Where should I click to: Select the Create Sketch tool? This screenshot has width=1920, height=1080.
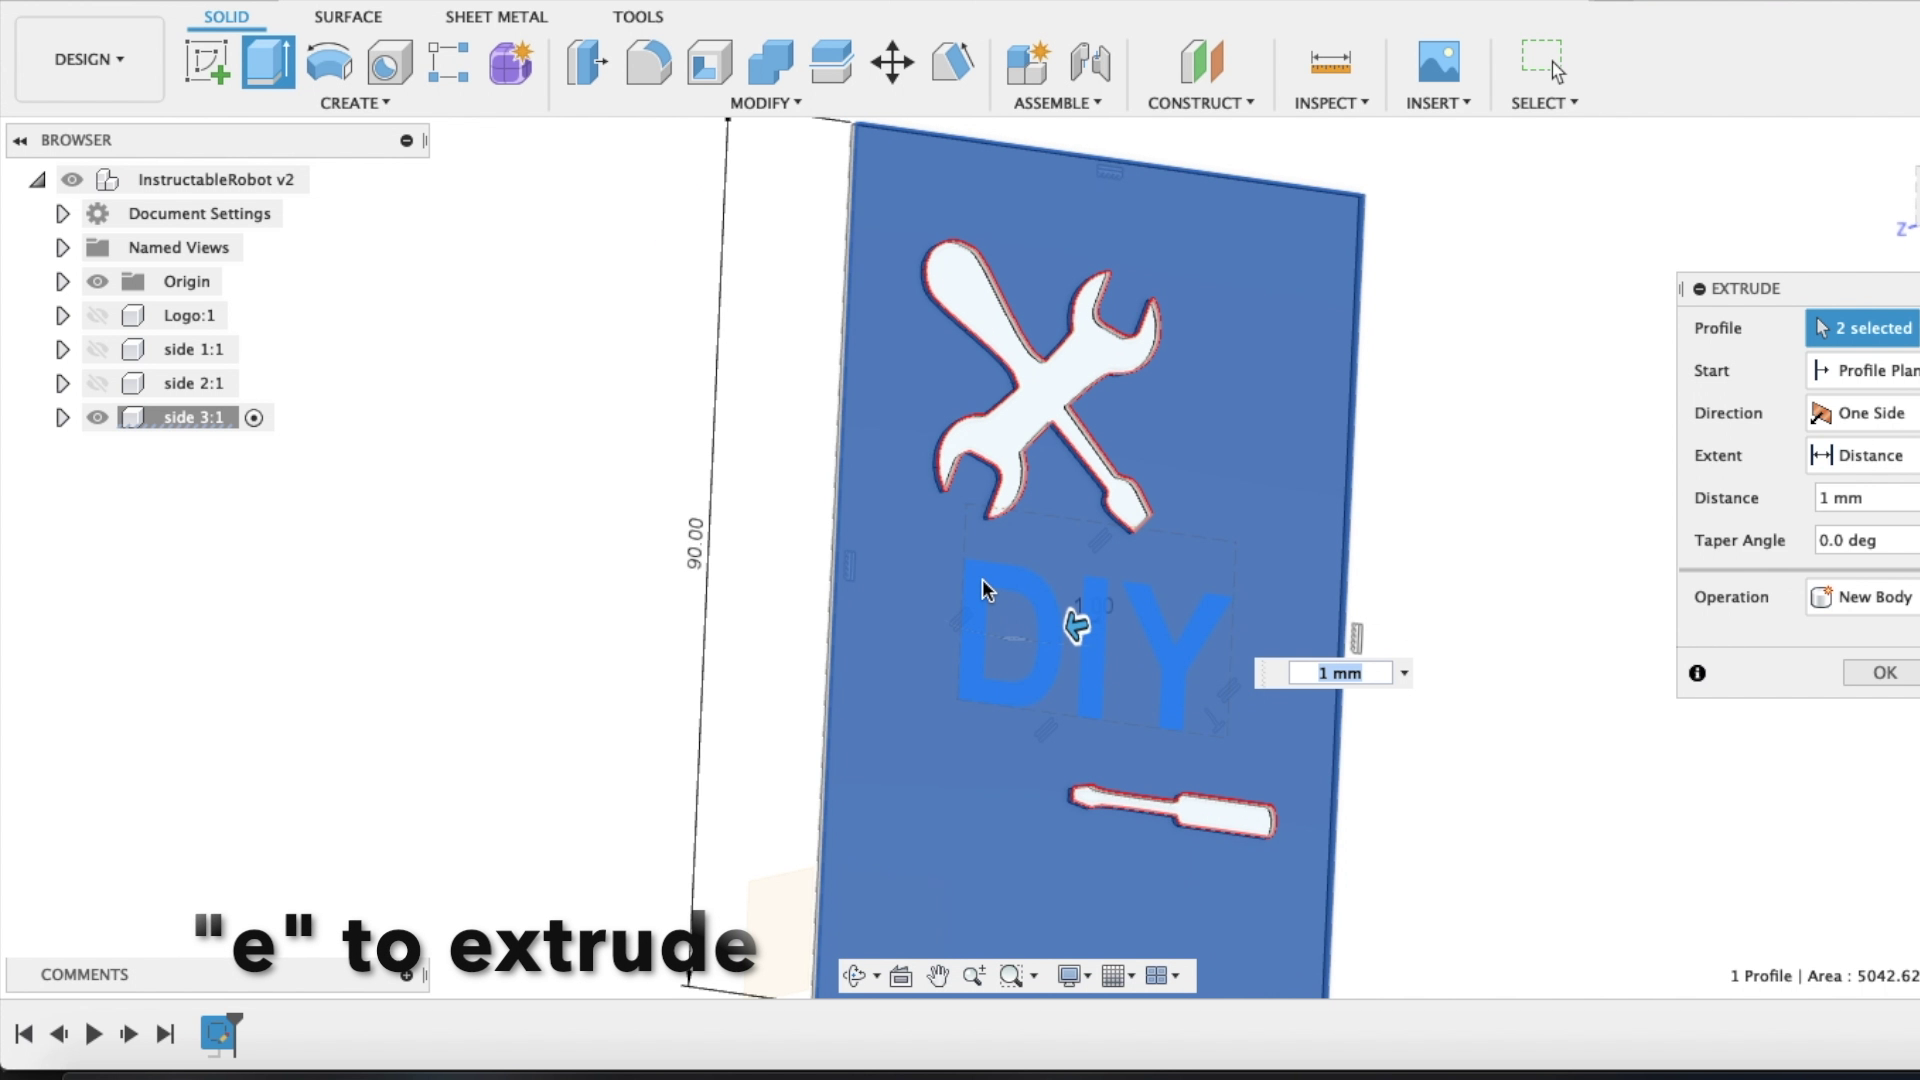(x=207, y=61)
